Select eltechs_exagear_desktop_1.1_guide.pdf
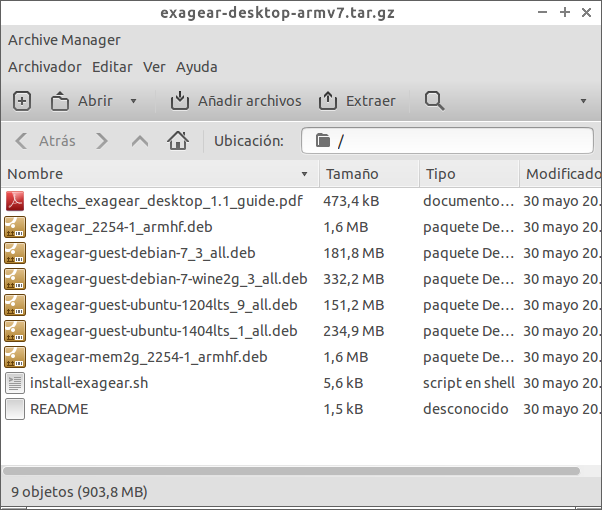This screenshot has height=510, width=602. point(166,201)
